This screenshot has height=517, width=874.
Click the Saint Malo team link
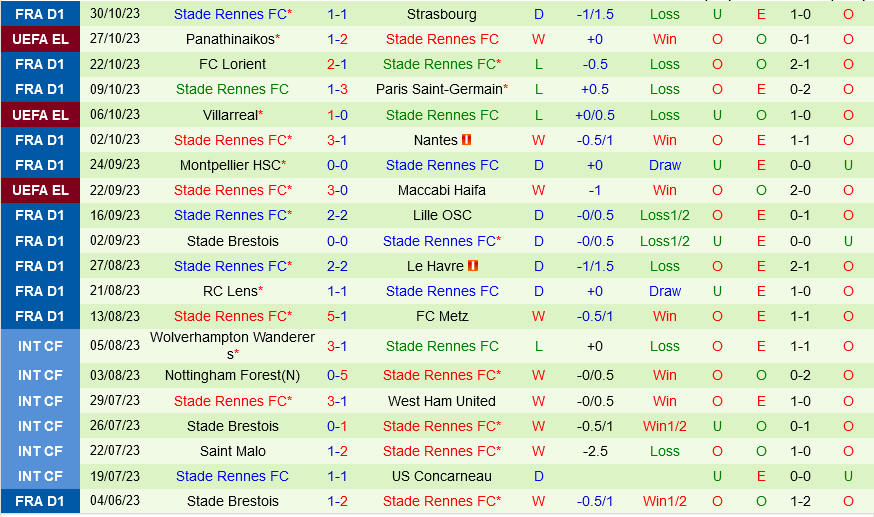pos(232,451)
